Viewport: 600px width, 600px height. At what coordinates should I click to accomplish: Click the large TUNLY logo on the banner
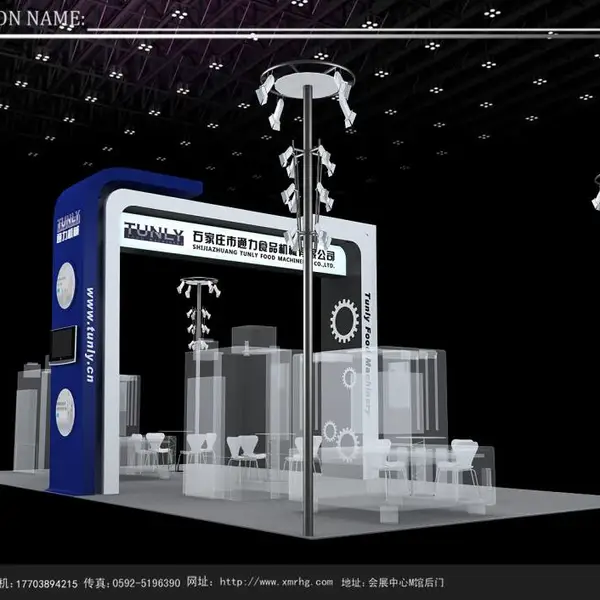154,232
